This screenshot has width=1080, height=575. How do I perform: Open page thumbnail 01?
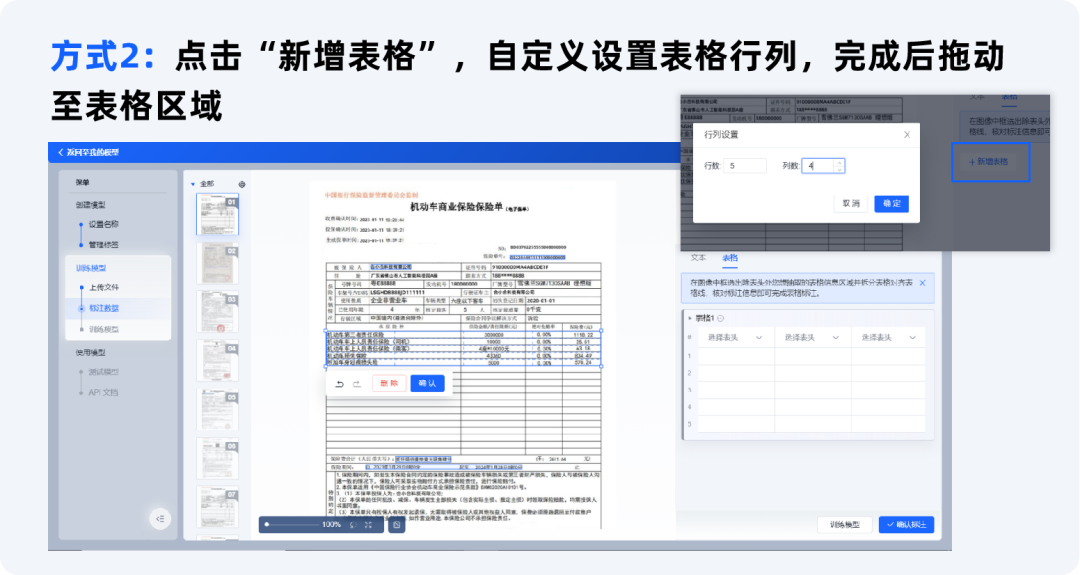(x=218, y=214)
